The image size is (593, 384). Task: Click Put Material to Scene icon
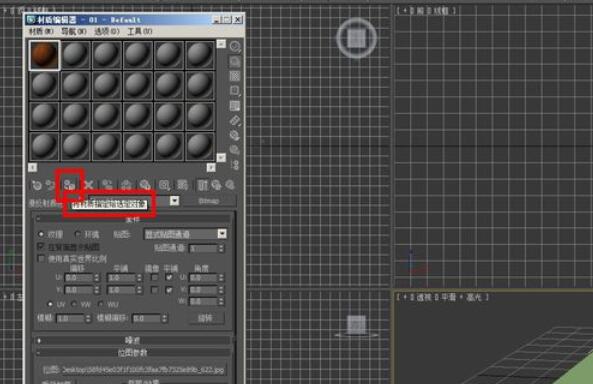coord(51,185)
